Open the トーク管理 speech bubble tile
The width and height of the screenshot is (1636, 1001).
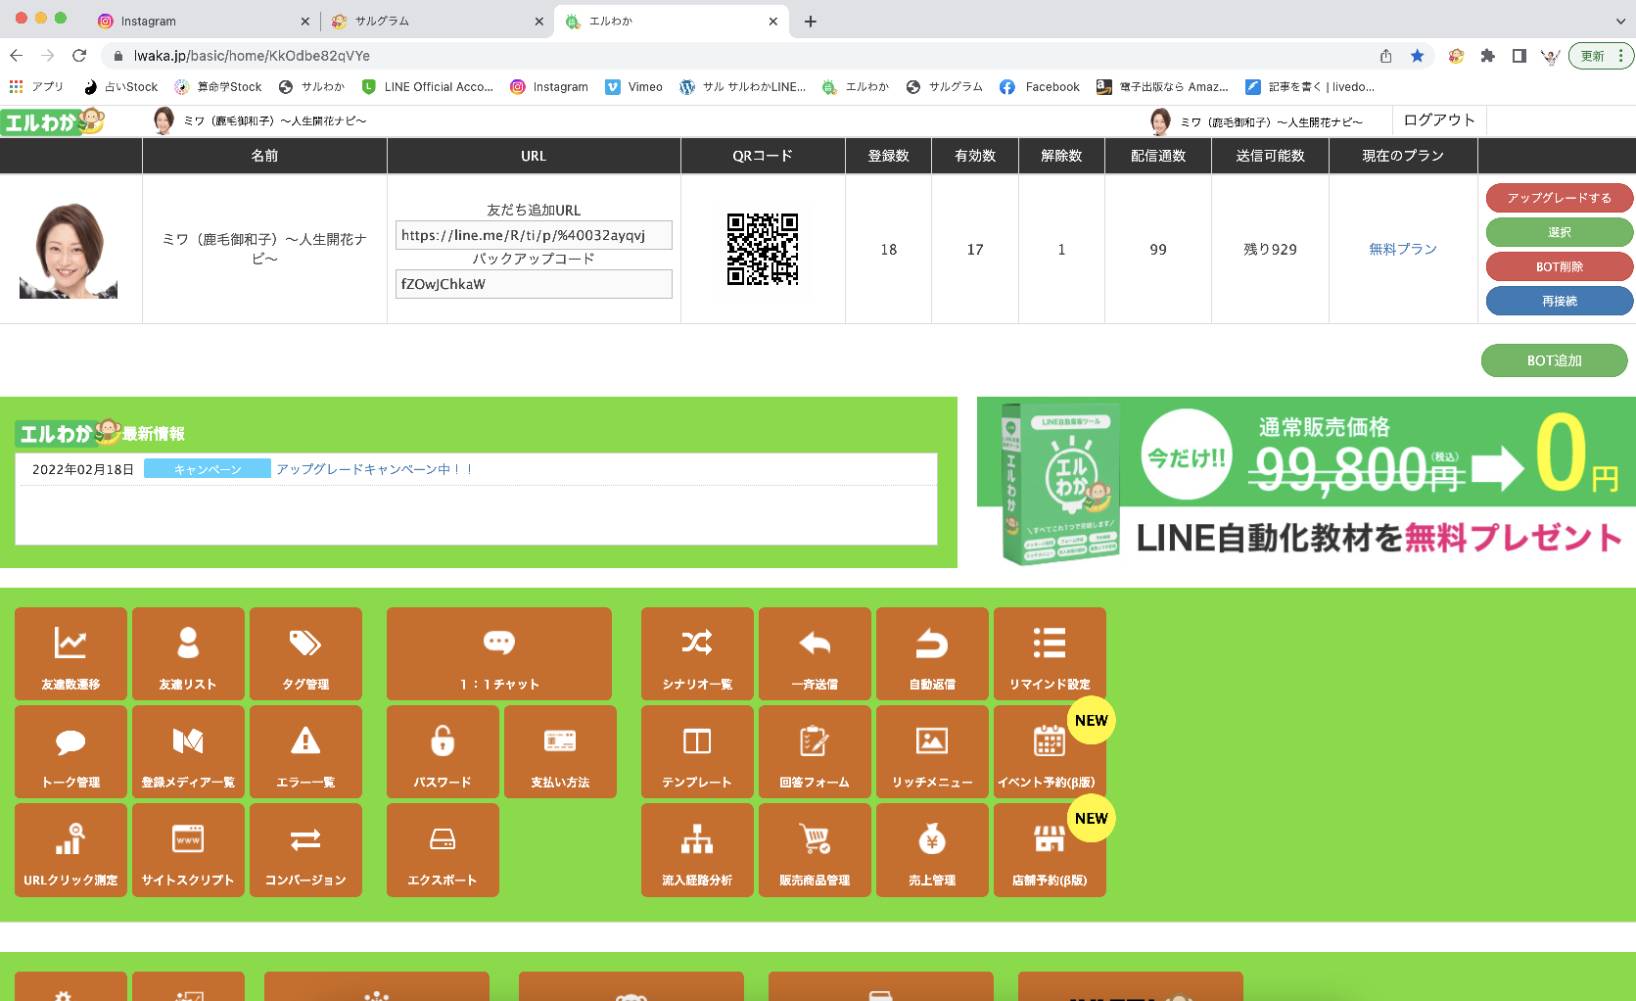point(71,751)
